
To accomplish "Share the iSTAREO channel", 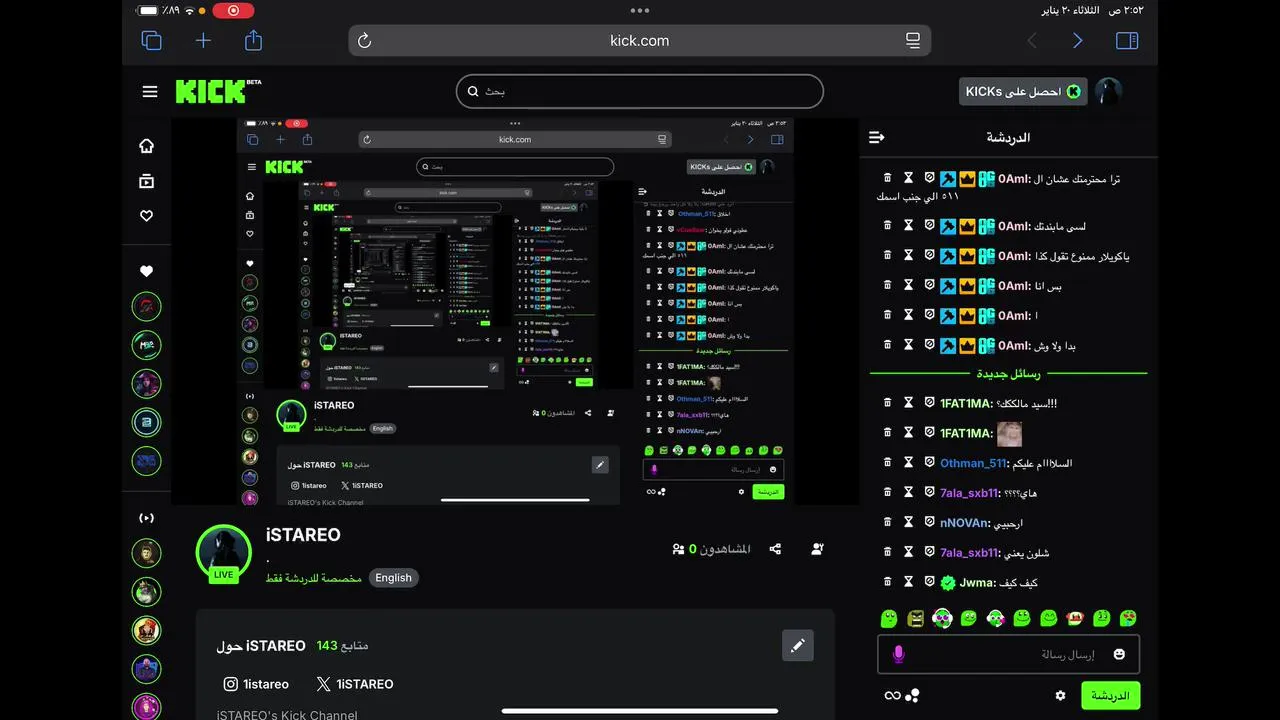I will [774, 549].
